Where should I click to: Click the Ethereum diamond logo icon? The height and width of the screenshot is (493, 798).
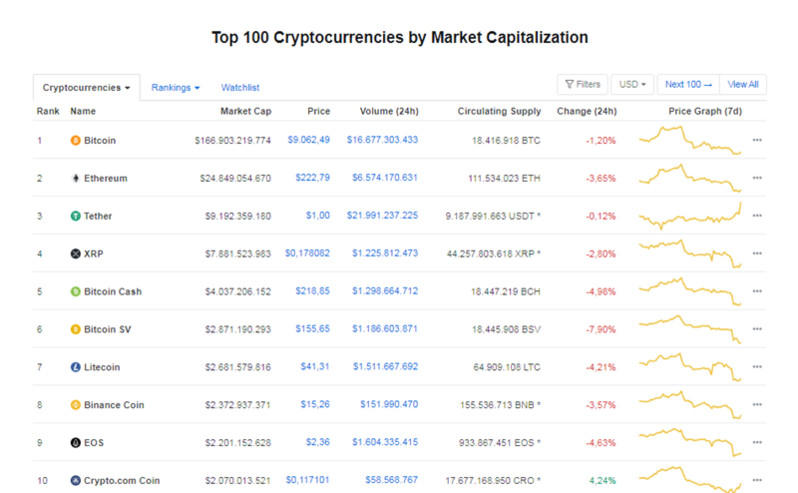coord(75,178)
